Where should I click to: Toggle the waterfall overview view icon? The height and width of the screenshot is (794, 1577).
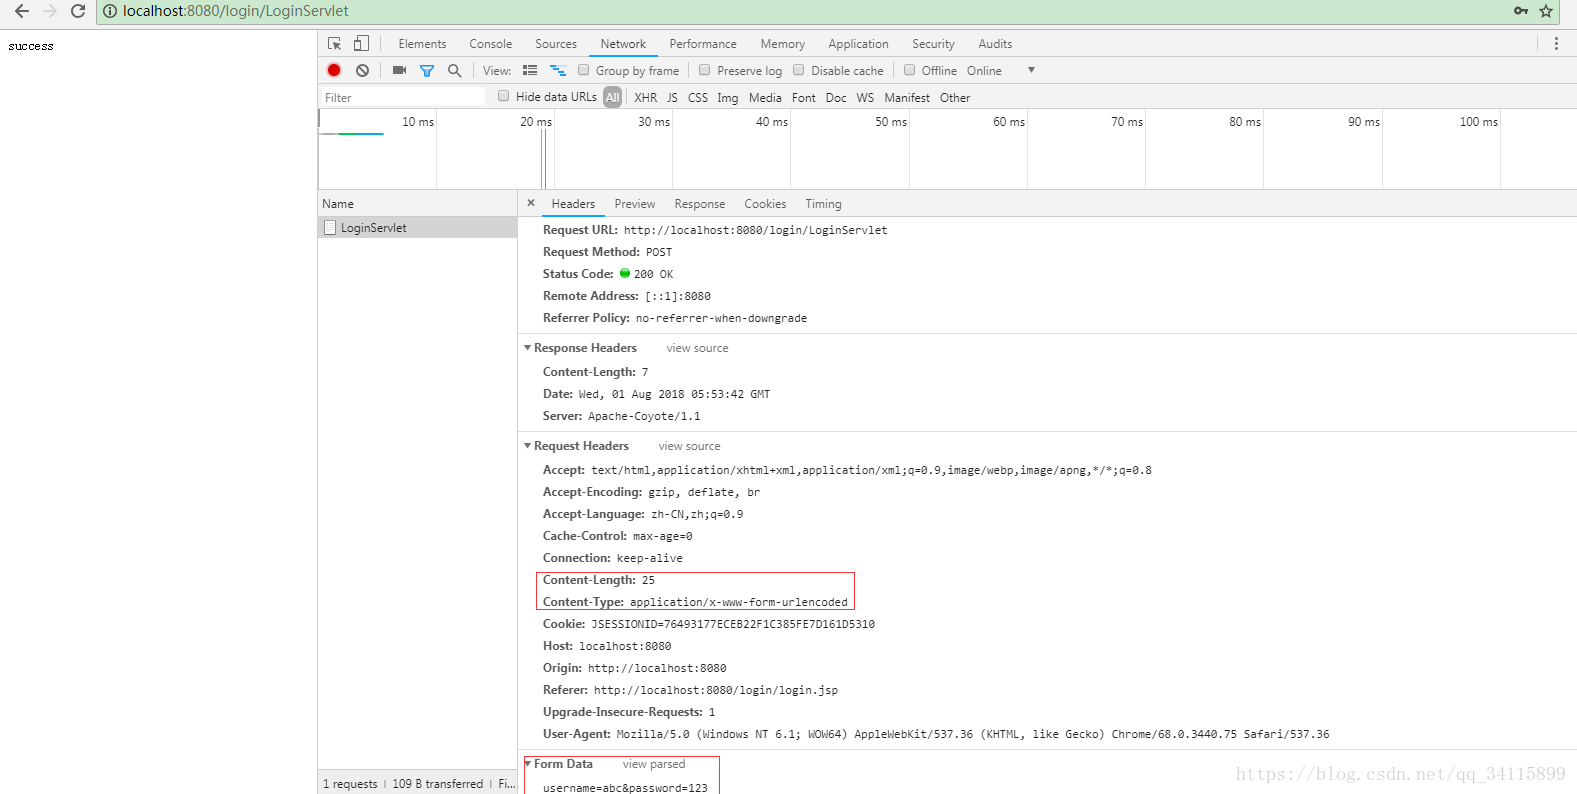pos(558,70)
